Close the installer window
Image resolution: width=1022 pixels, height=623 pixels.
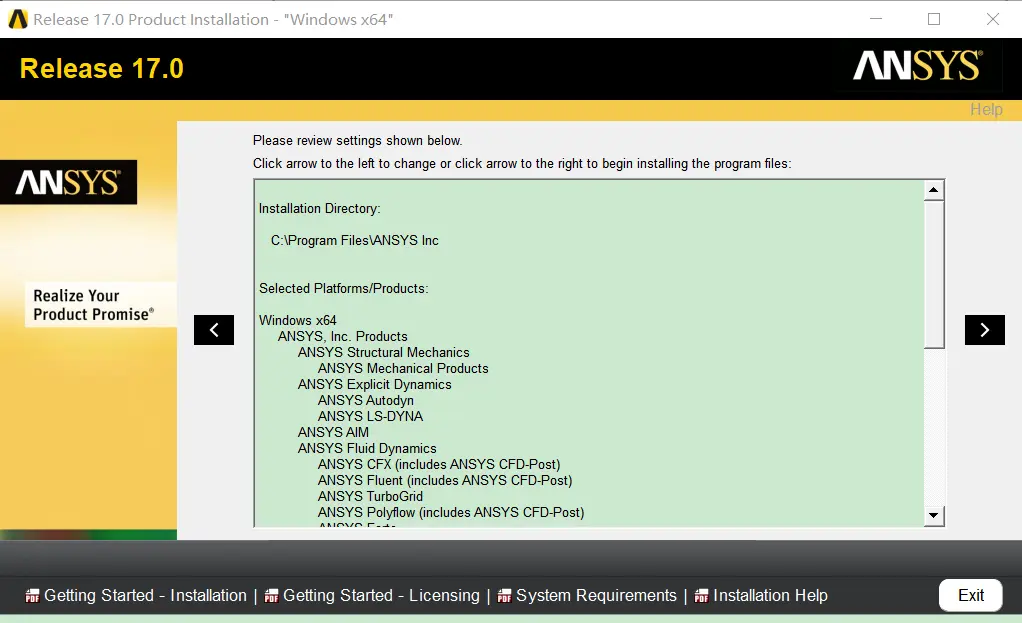[992, 19]
